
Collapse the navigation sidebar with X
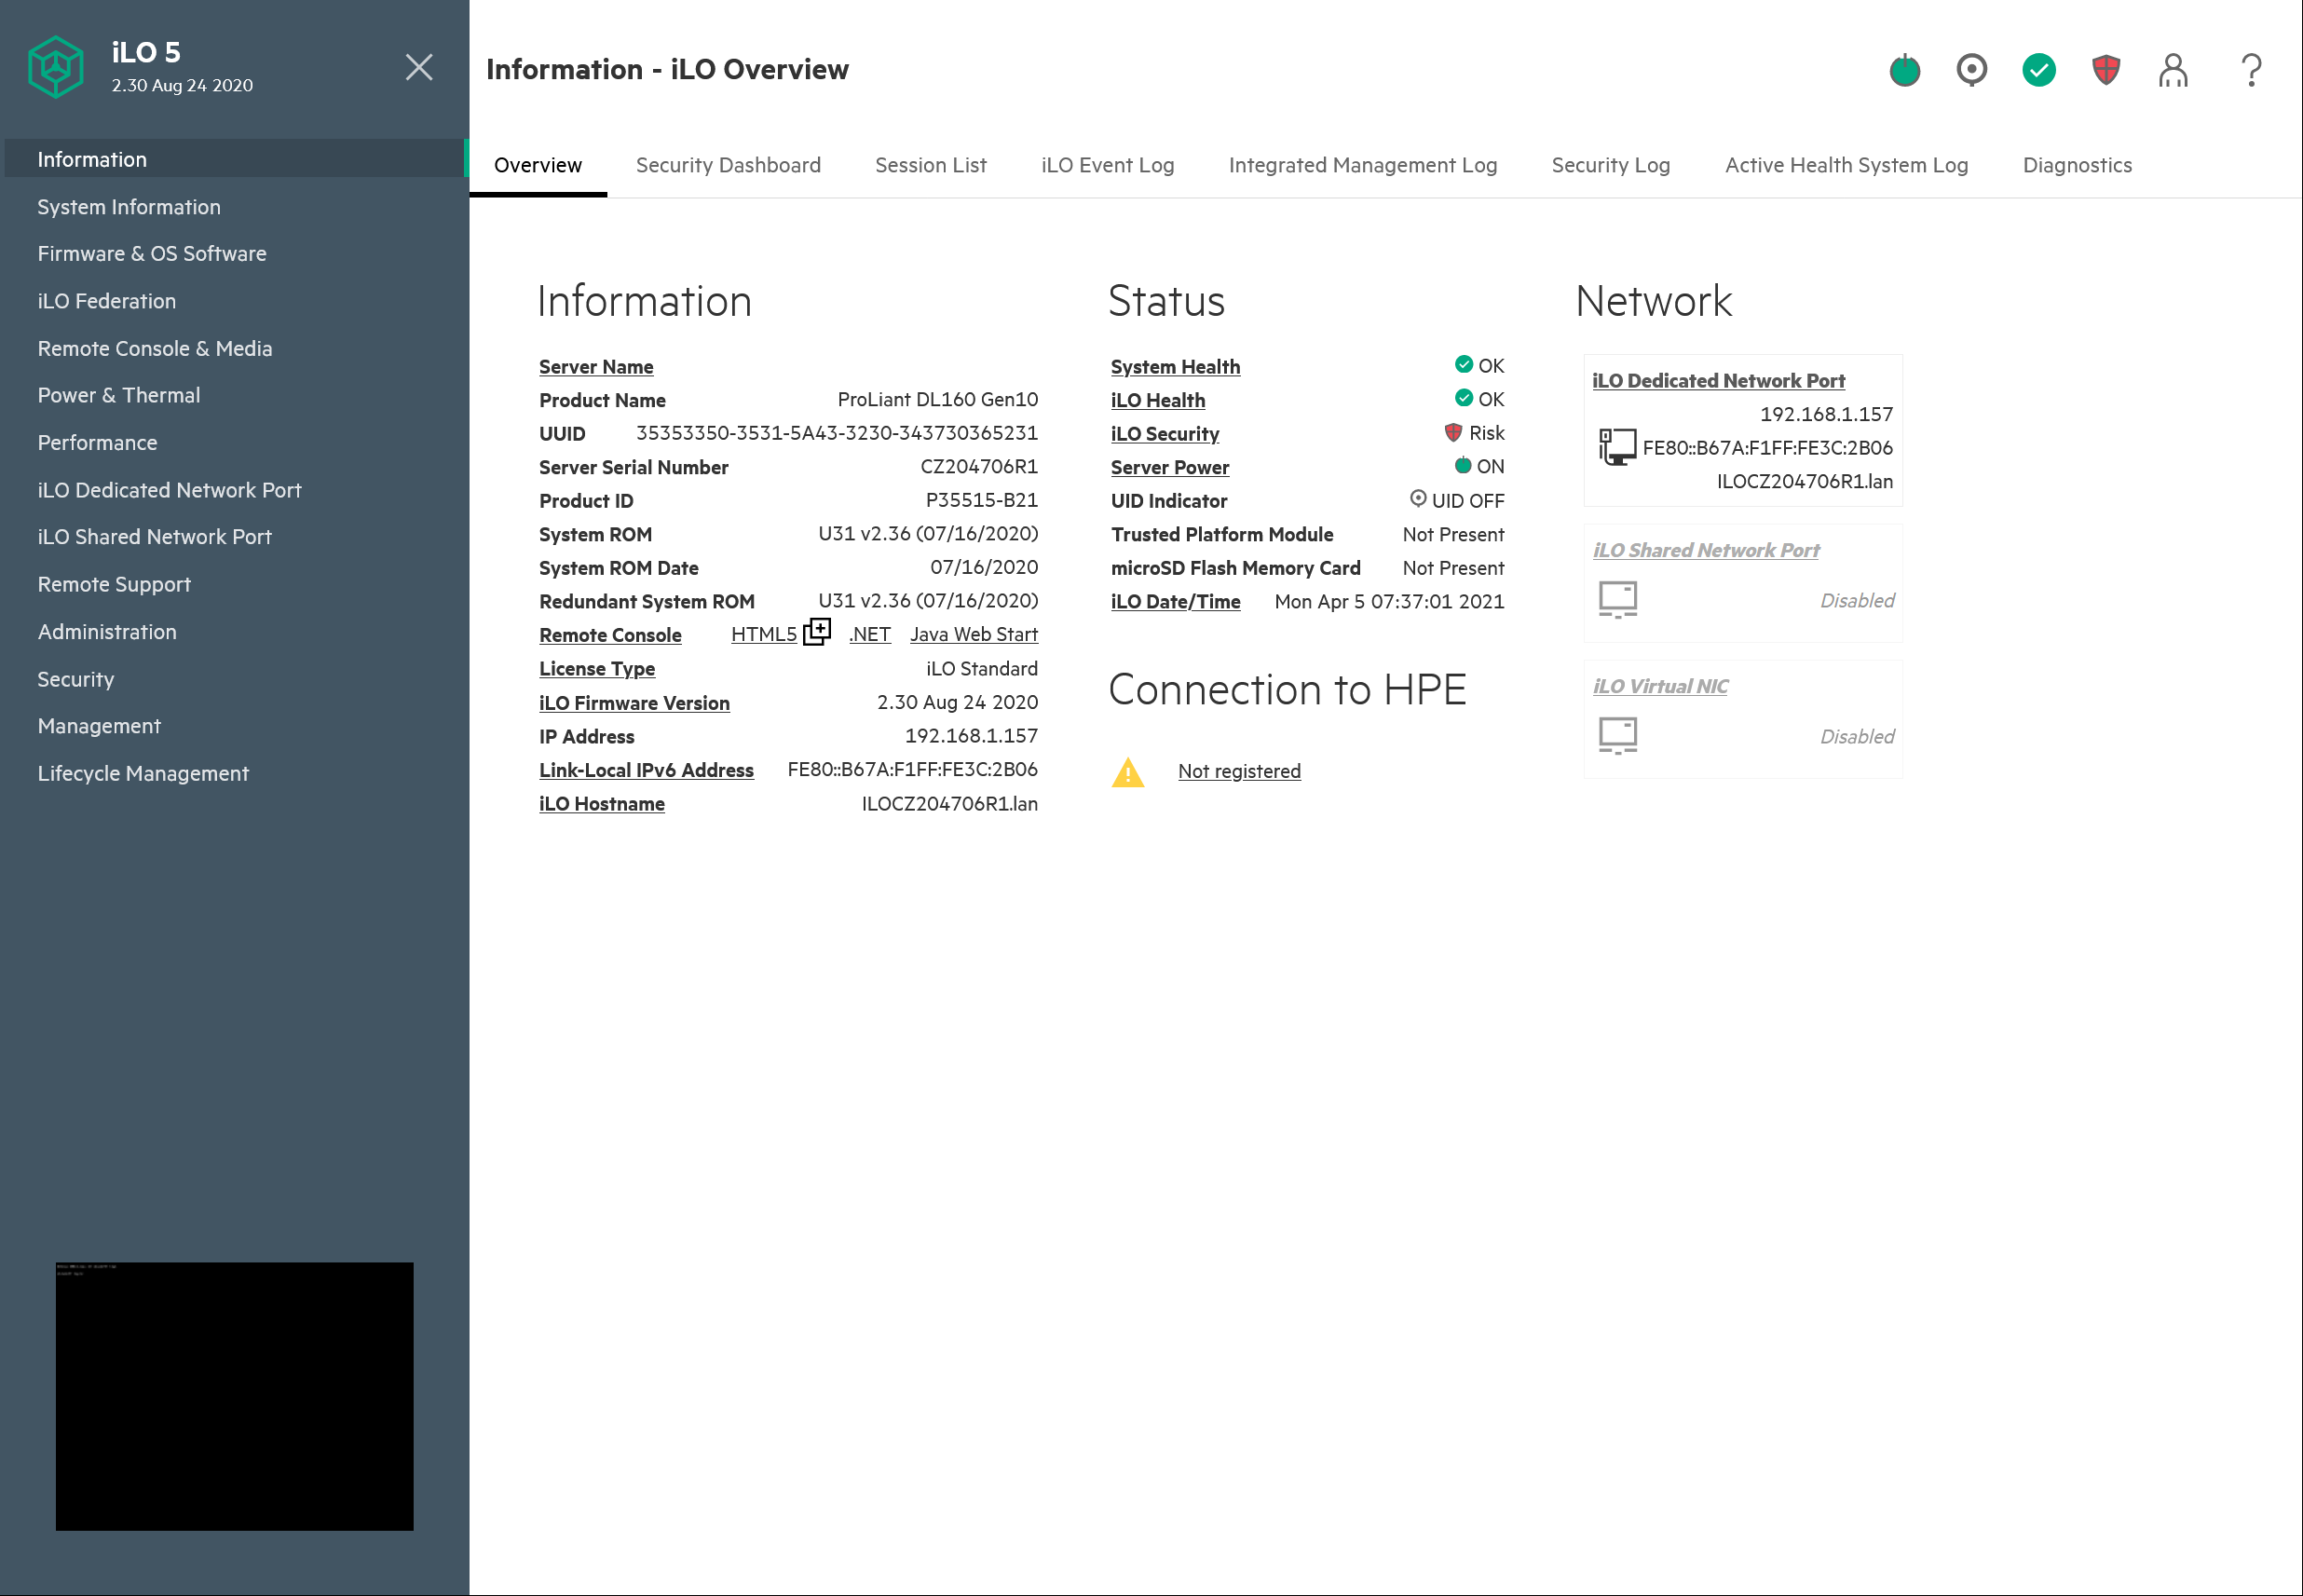tap(419, 67)
